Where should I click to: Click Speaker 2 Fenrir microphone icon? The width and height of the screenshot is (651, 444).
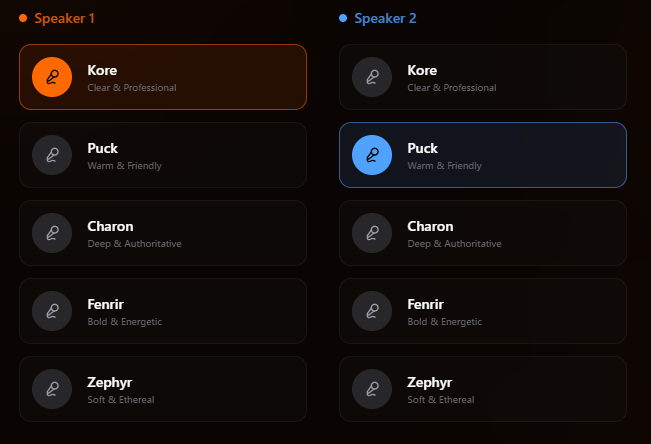coord(372,311)
